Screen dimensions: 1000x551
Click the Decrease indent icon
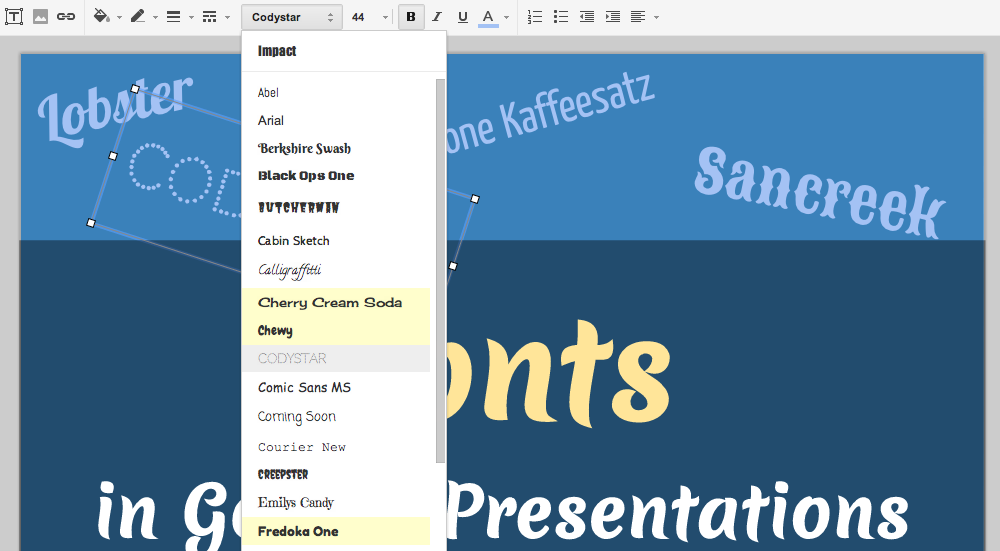click(x=587, y=17)
